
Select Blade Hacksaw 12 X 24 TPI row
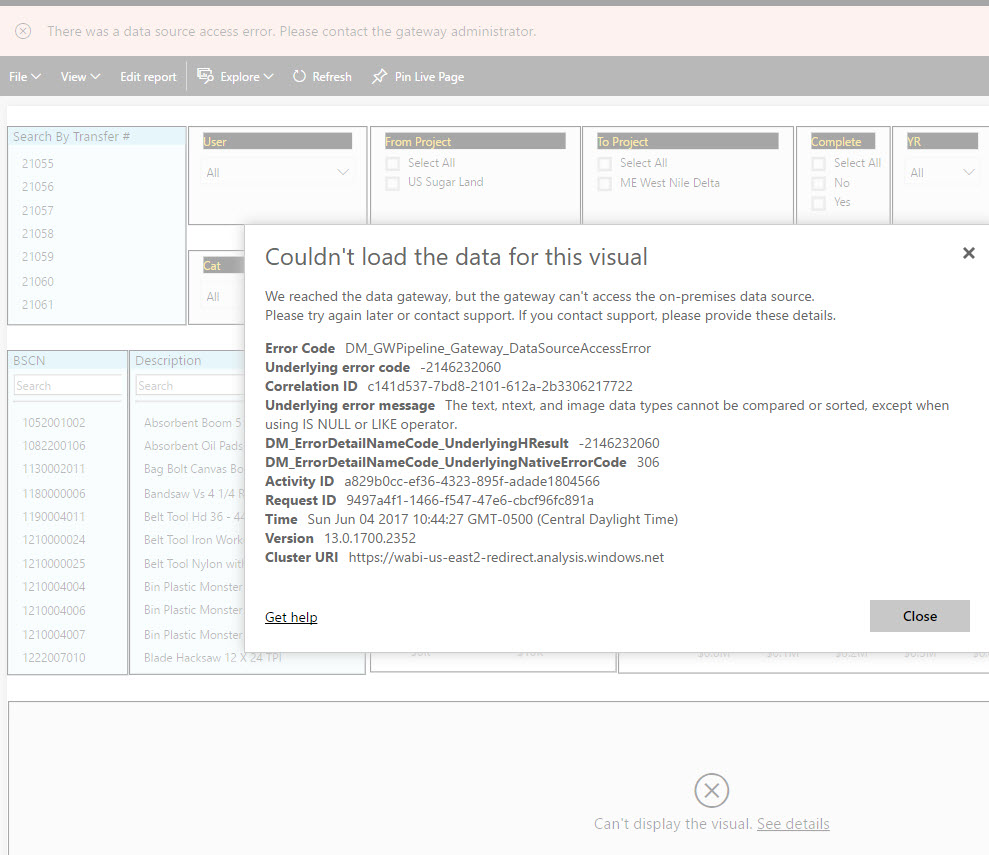[x=213, y=658]
